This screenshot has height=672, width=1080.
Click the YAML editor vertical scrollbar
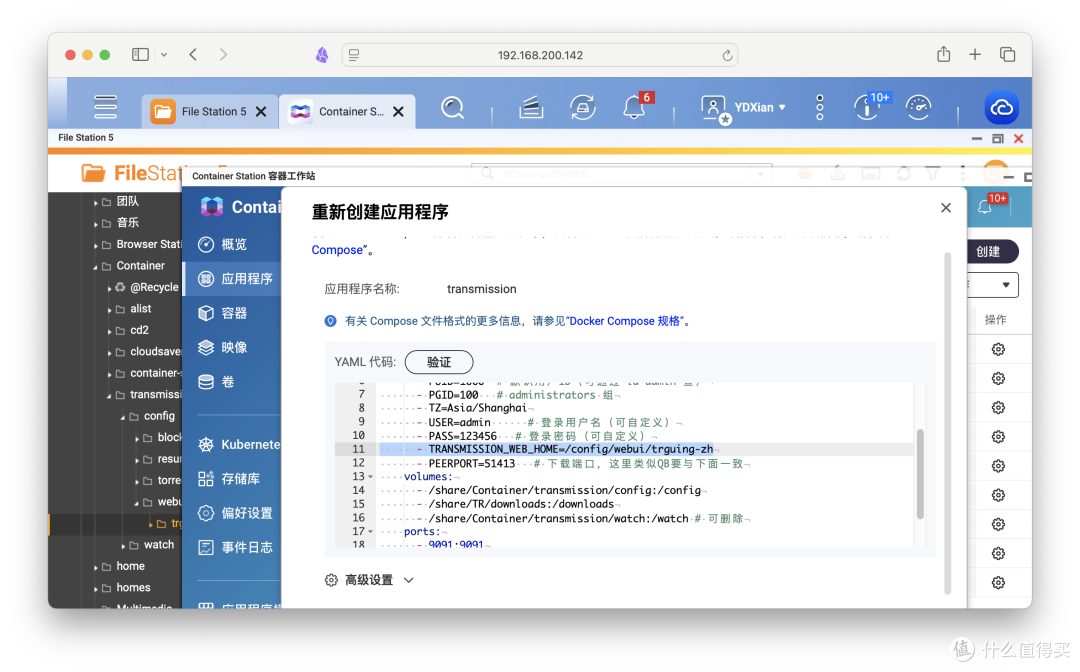tap(920, 474)
